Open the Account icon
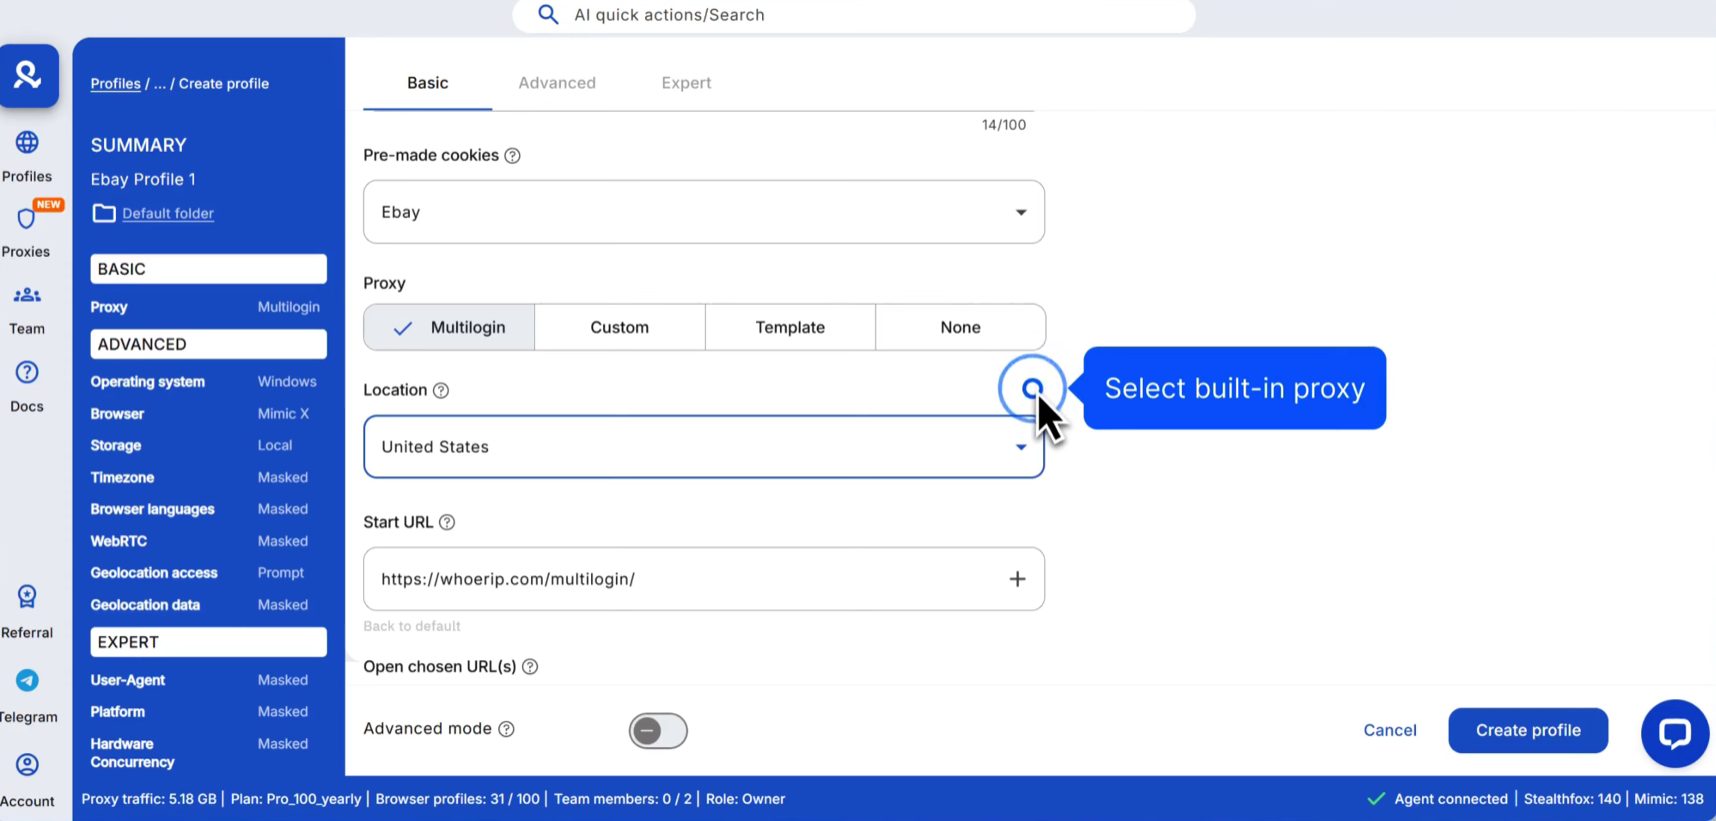Screen dimensions: 1716x821 pos(27,765)
